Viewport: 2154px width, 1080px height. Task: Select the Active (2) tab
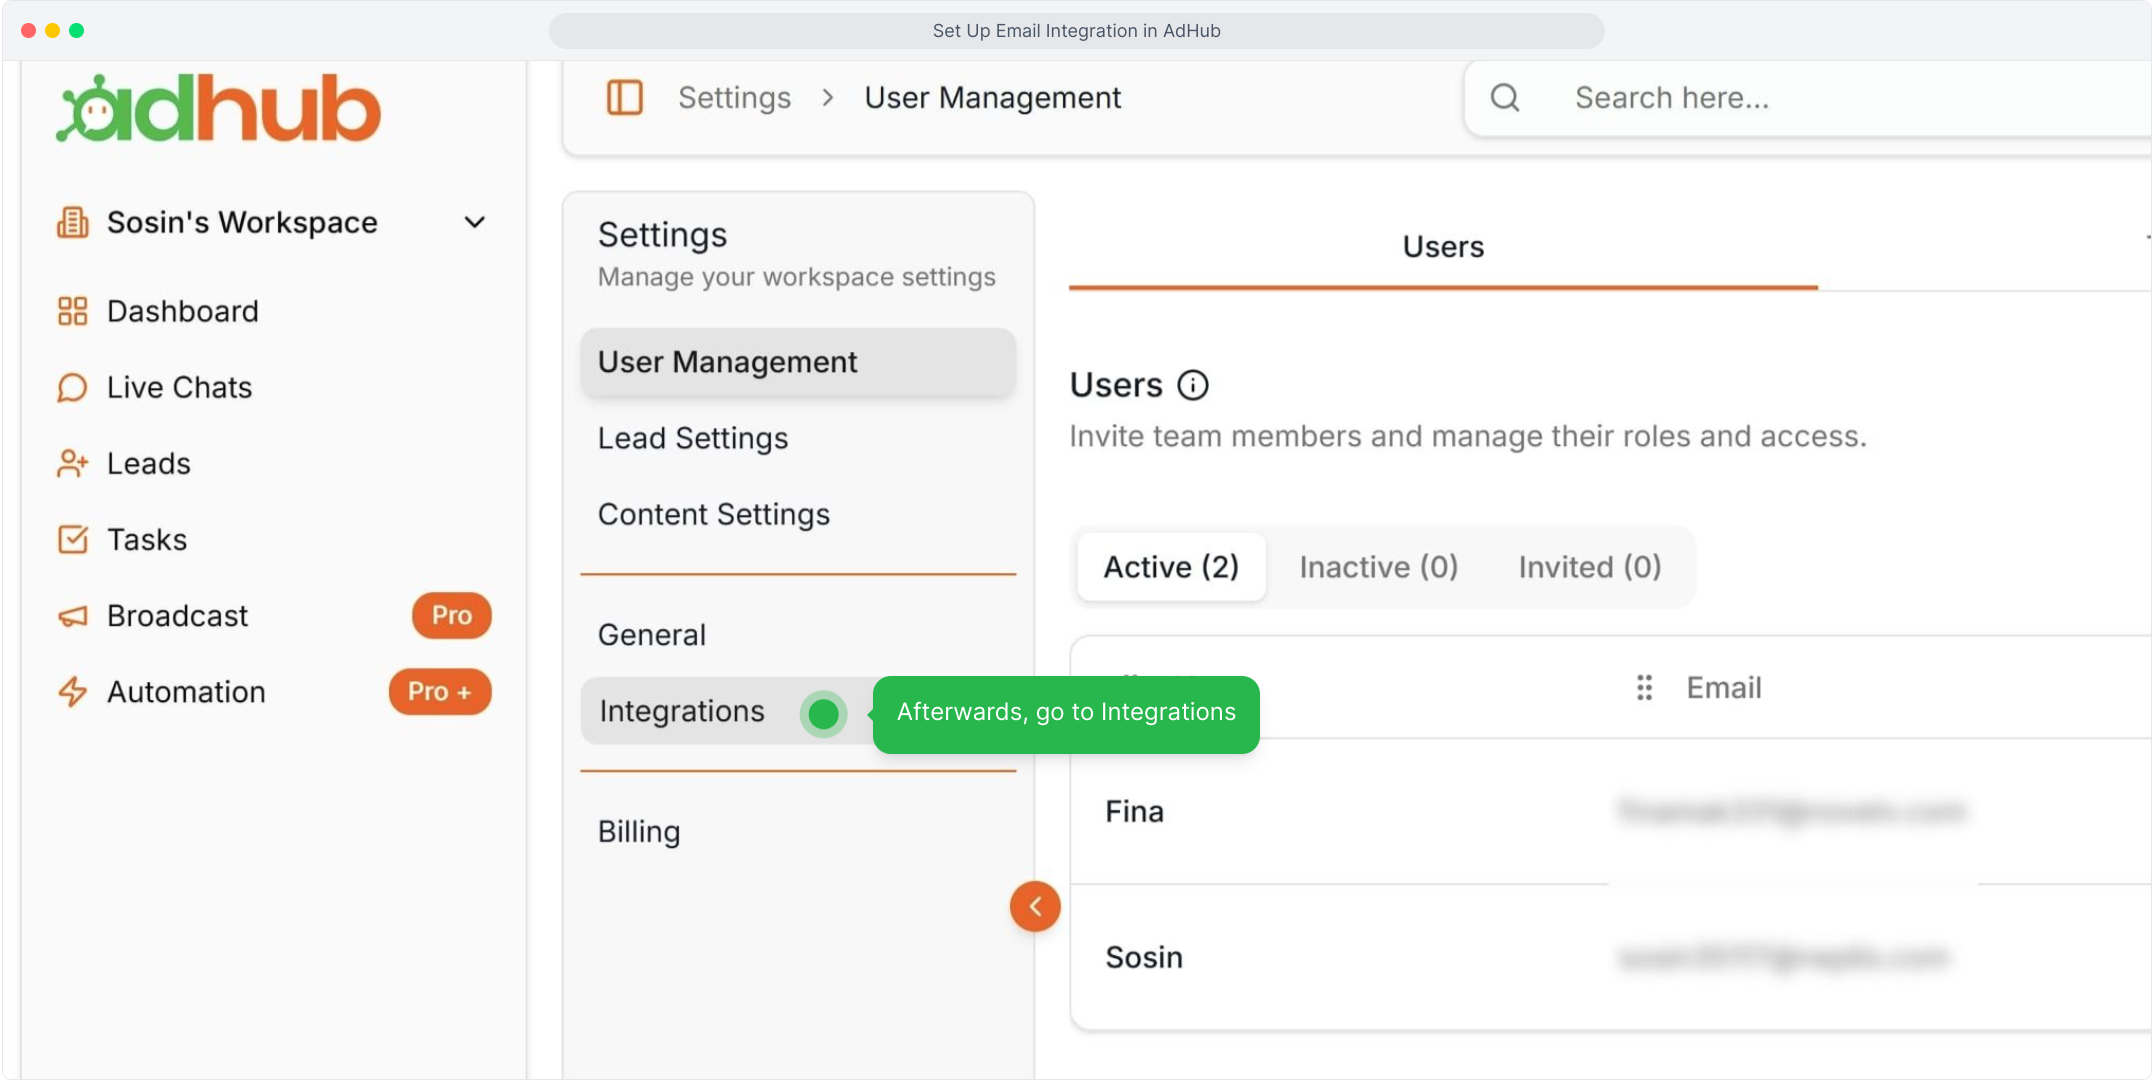1171,567
